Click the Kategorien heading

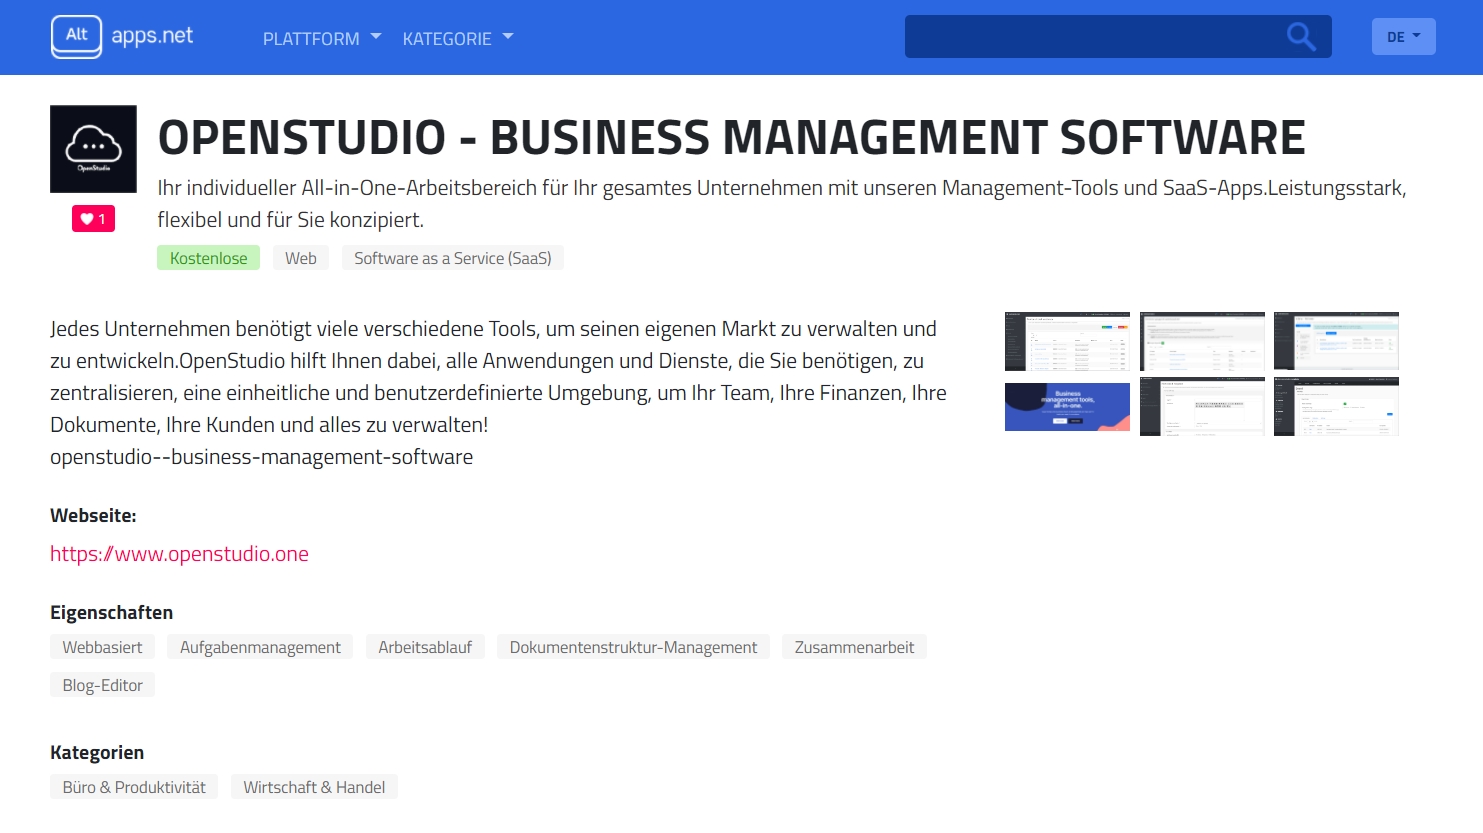click(x=97, y=753)
